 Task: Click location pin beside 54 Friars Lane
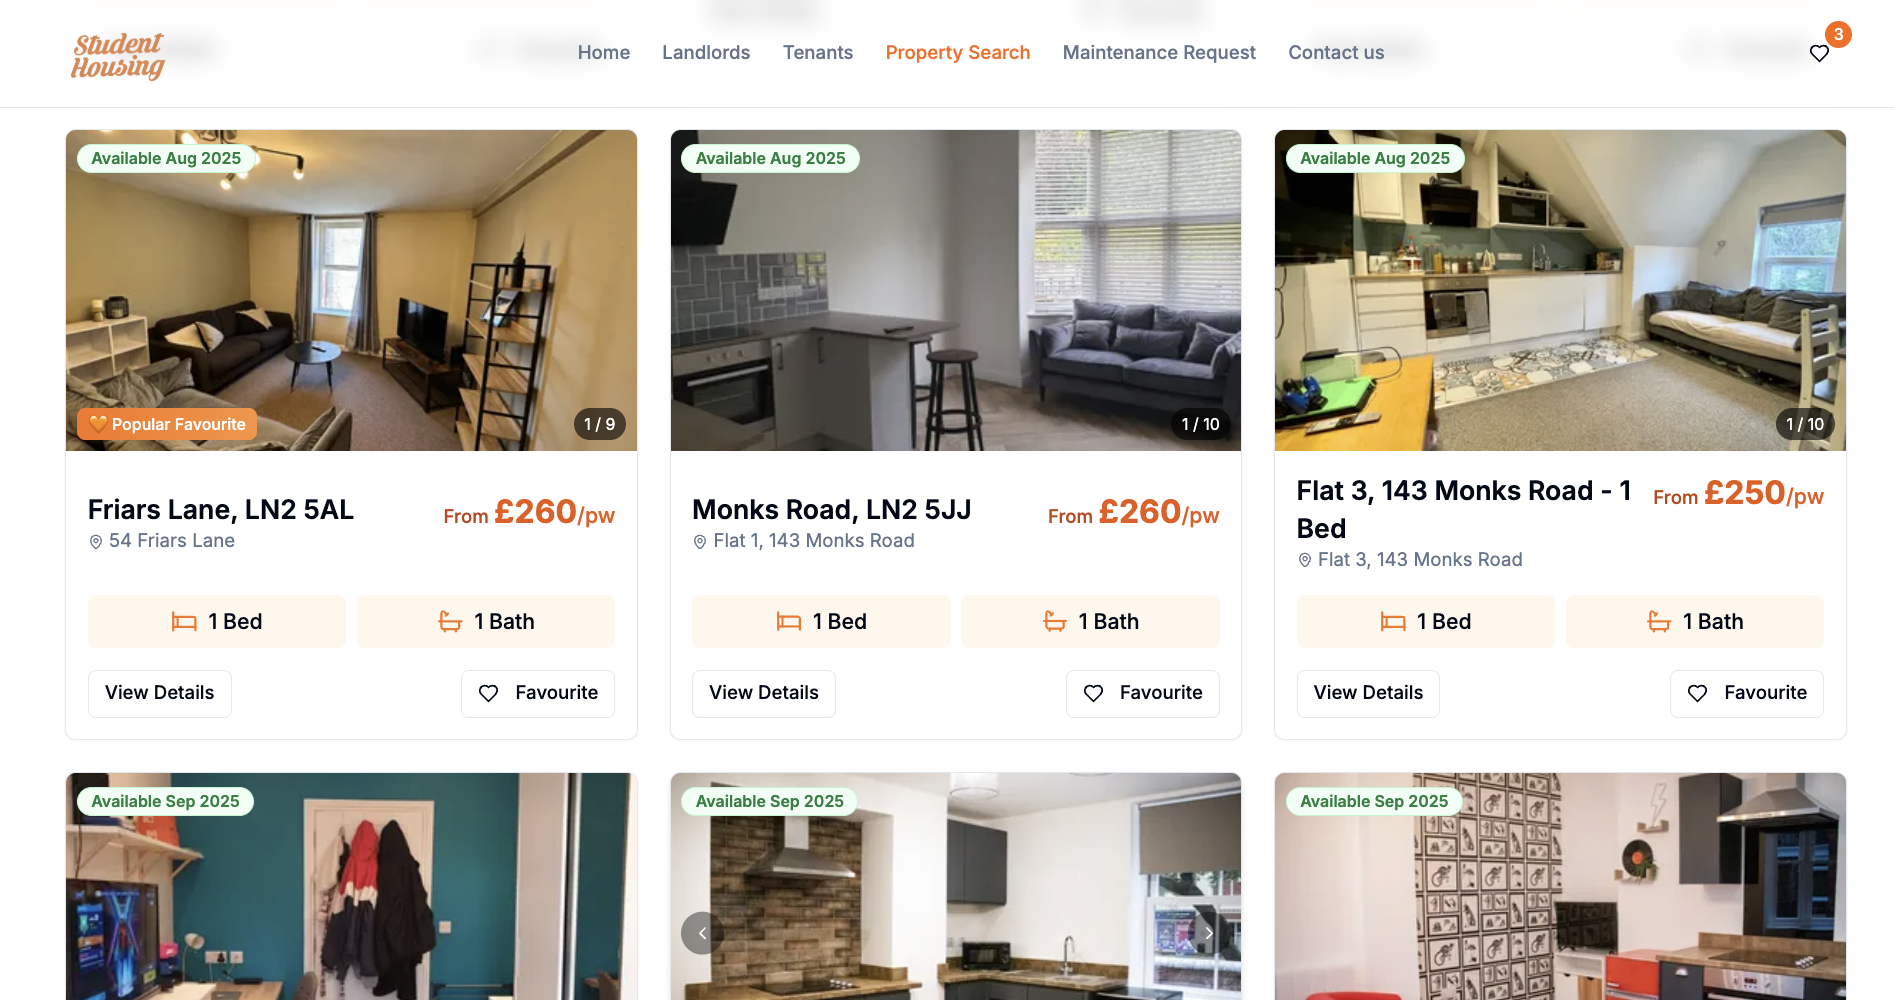pyautogui.click(x=96, y=541)
